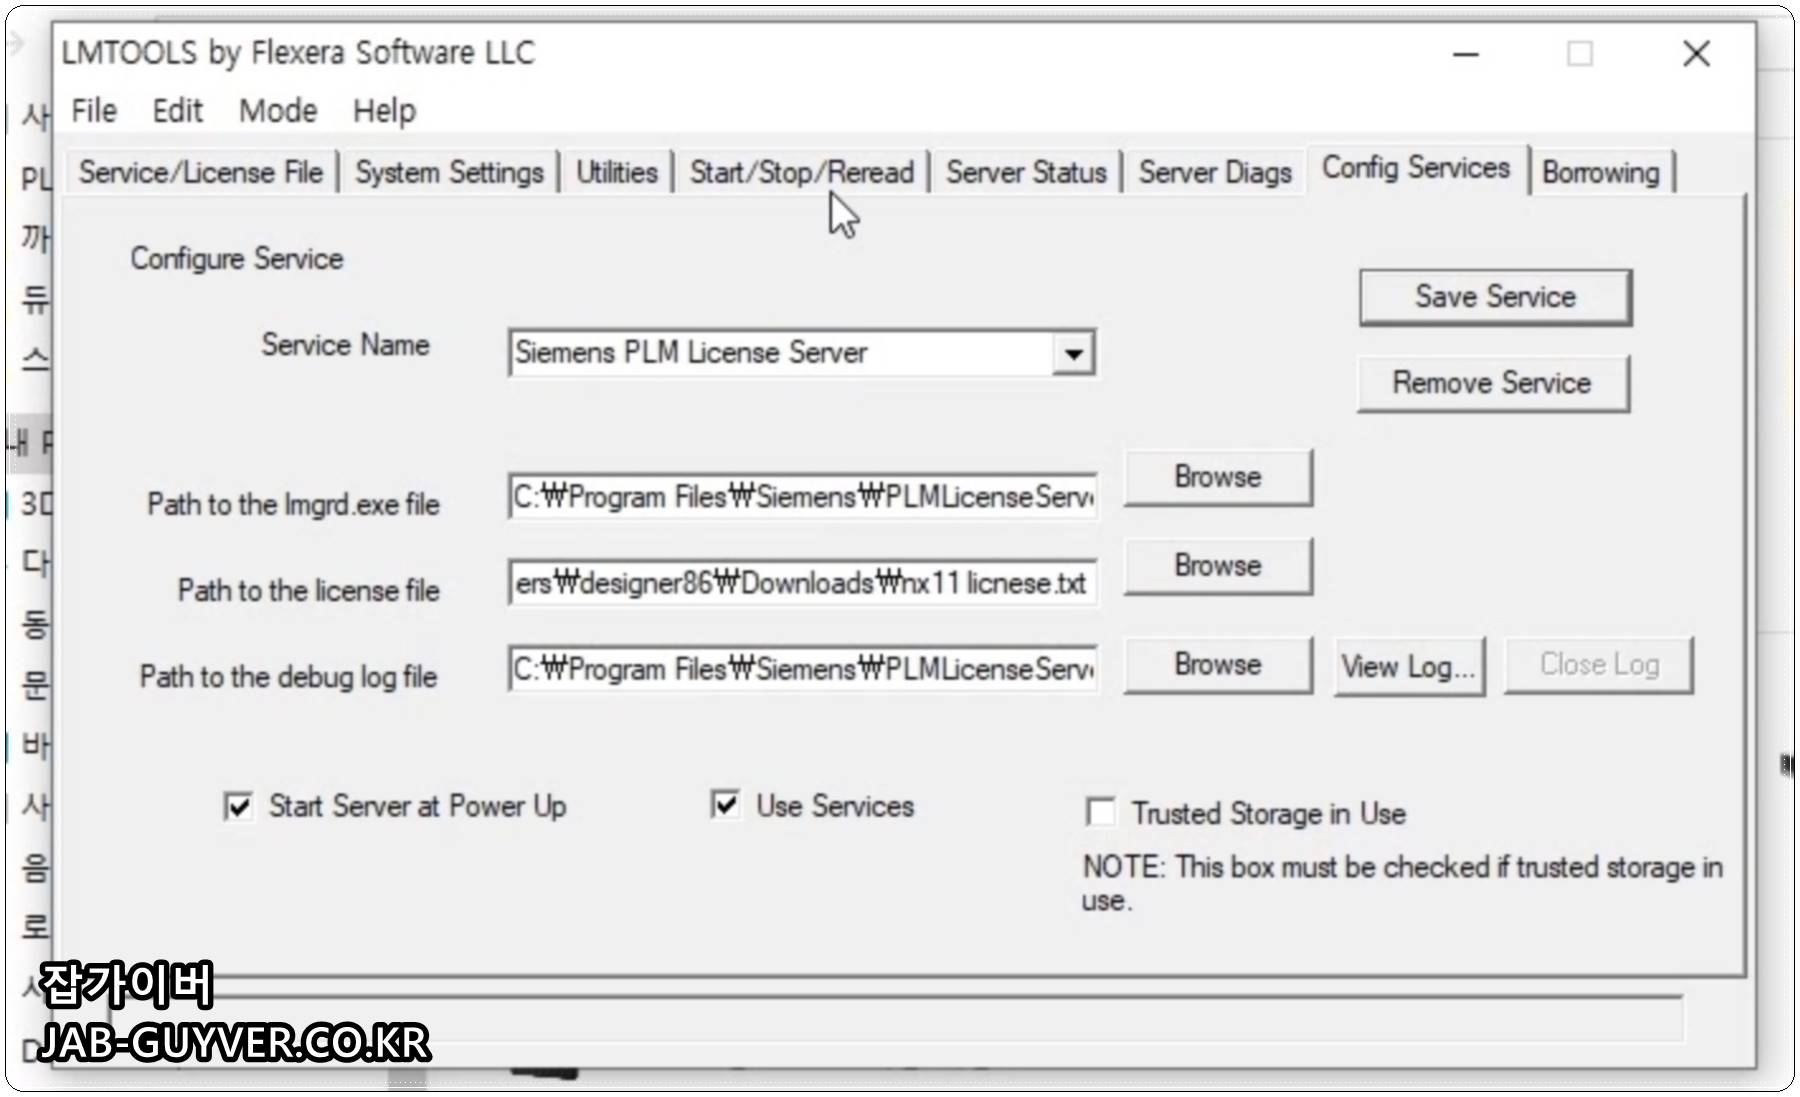Open the File menu
The height and width of the screenshot is (1097, 1800).
[94, 110]
